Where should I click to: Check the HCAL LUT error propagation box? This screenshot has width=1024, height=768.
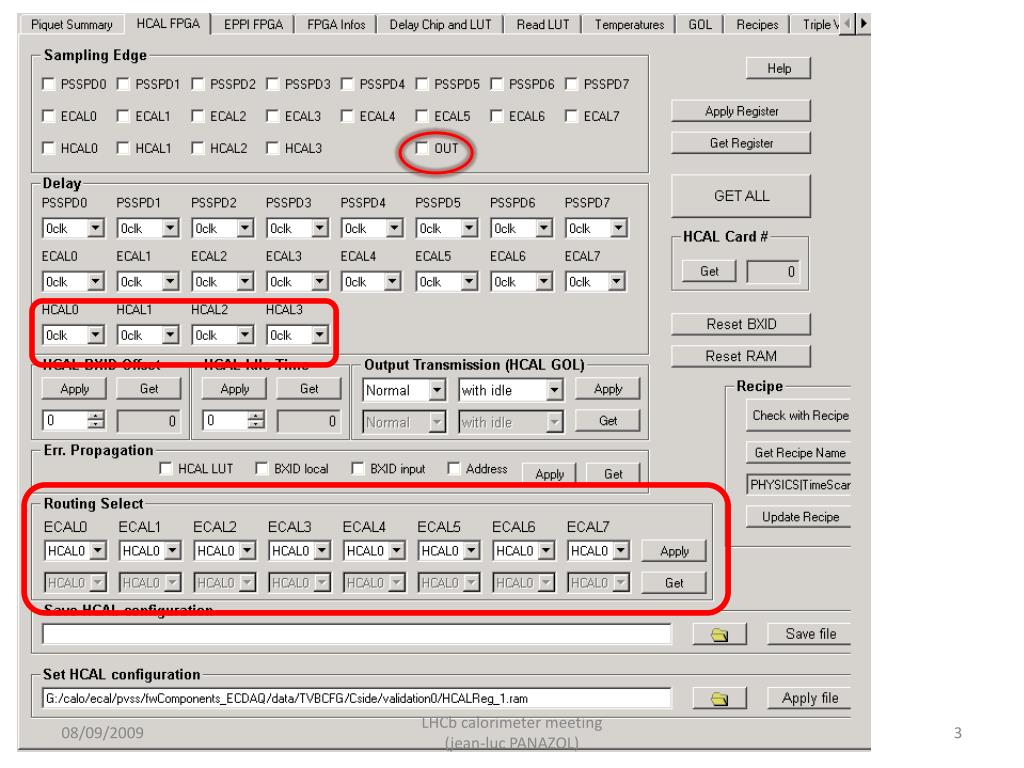167,469
